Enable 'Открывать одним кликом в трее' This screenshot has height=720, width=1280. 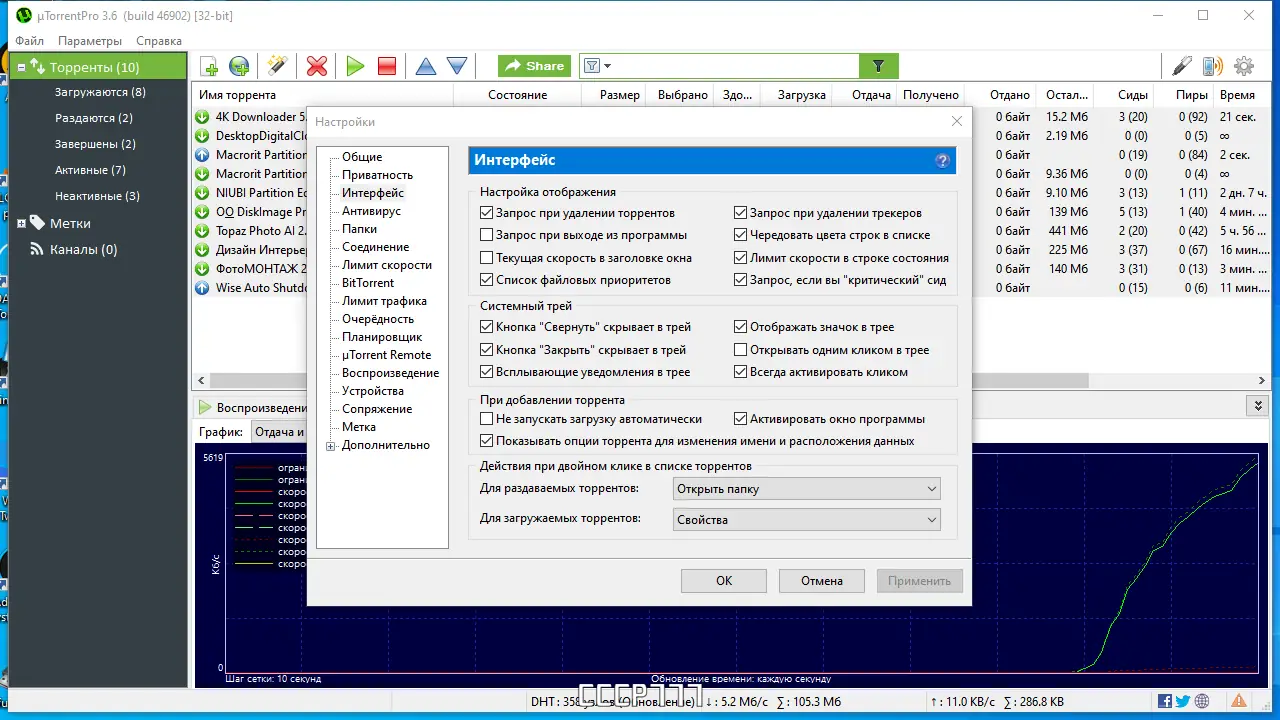(x=740, y=349)
